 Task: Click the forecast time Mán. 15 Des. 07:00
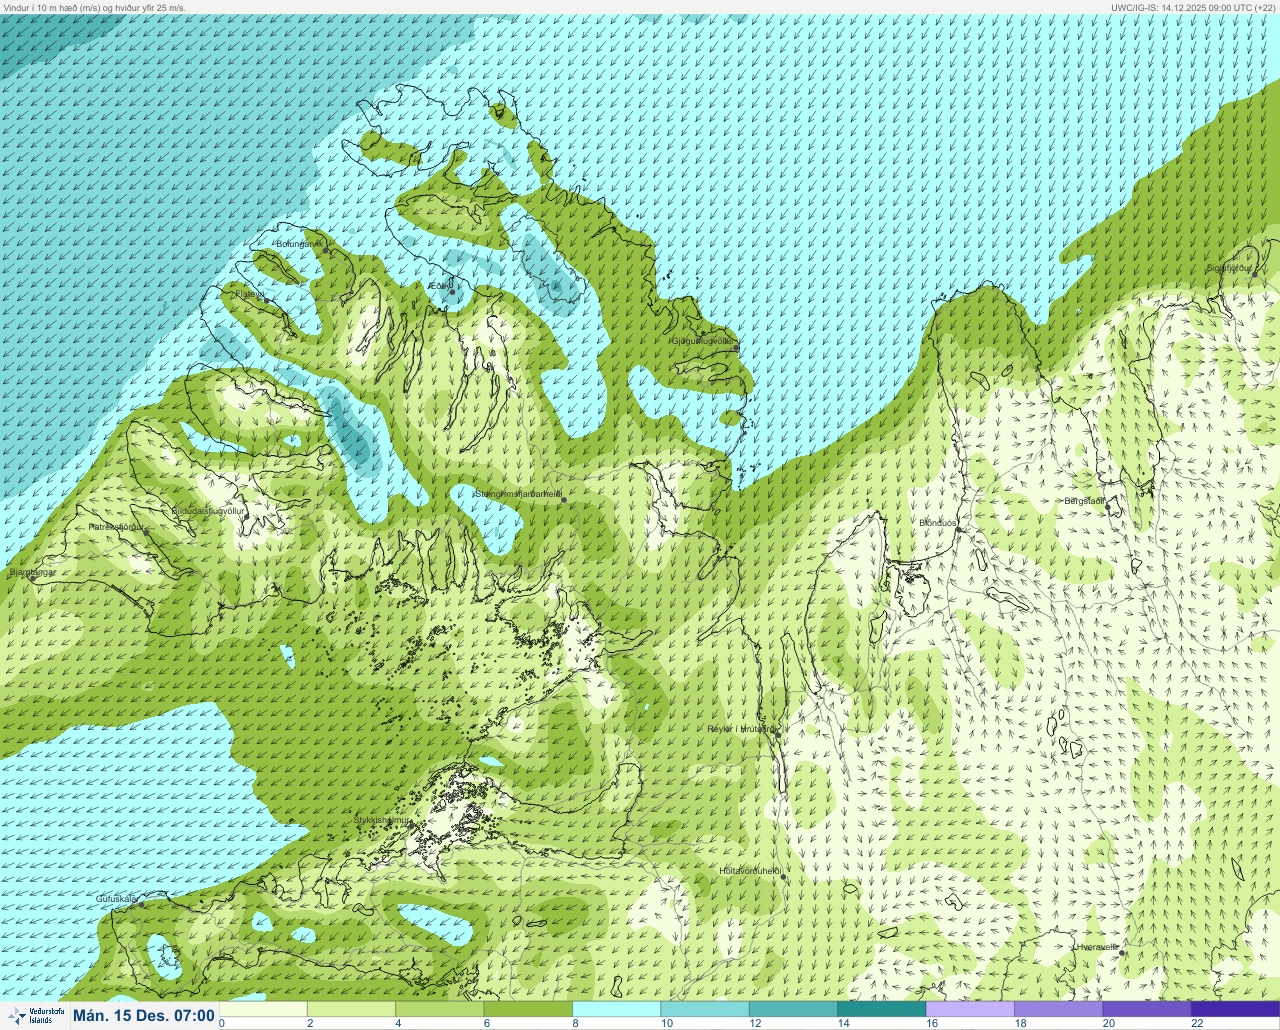tap(144, 1016)
